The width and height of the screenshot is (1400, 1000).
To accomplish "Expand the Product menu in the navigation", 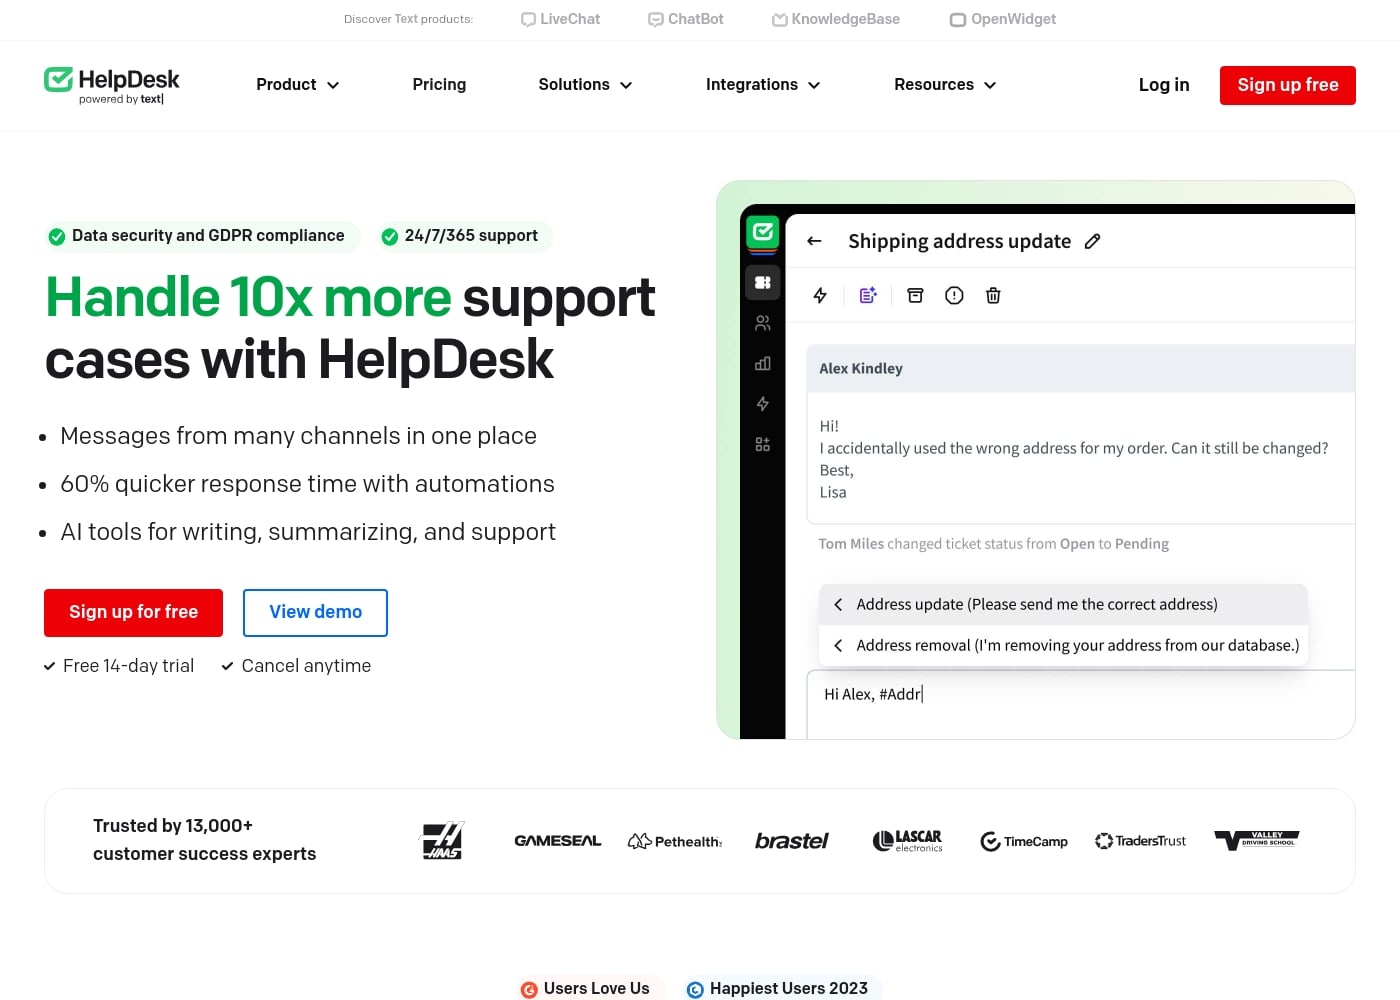I will [x=297, y=85].
